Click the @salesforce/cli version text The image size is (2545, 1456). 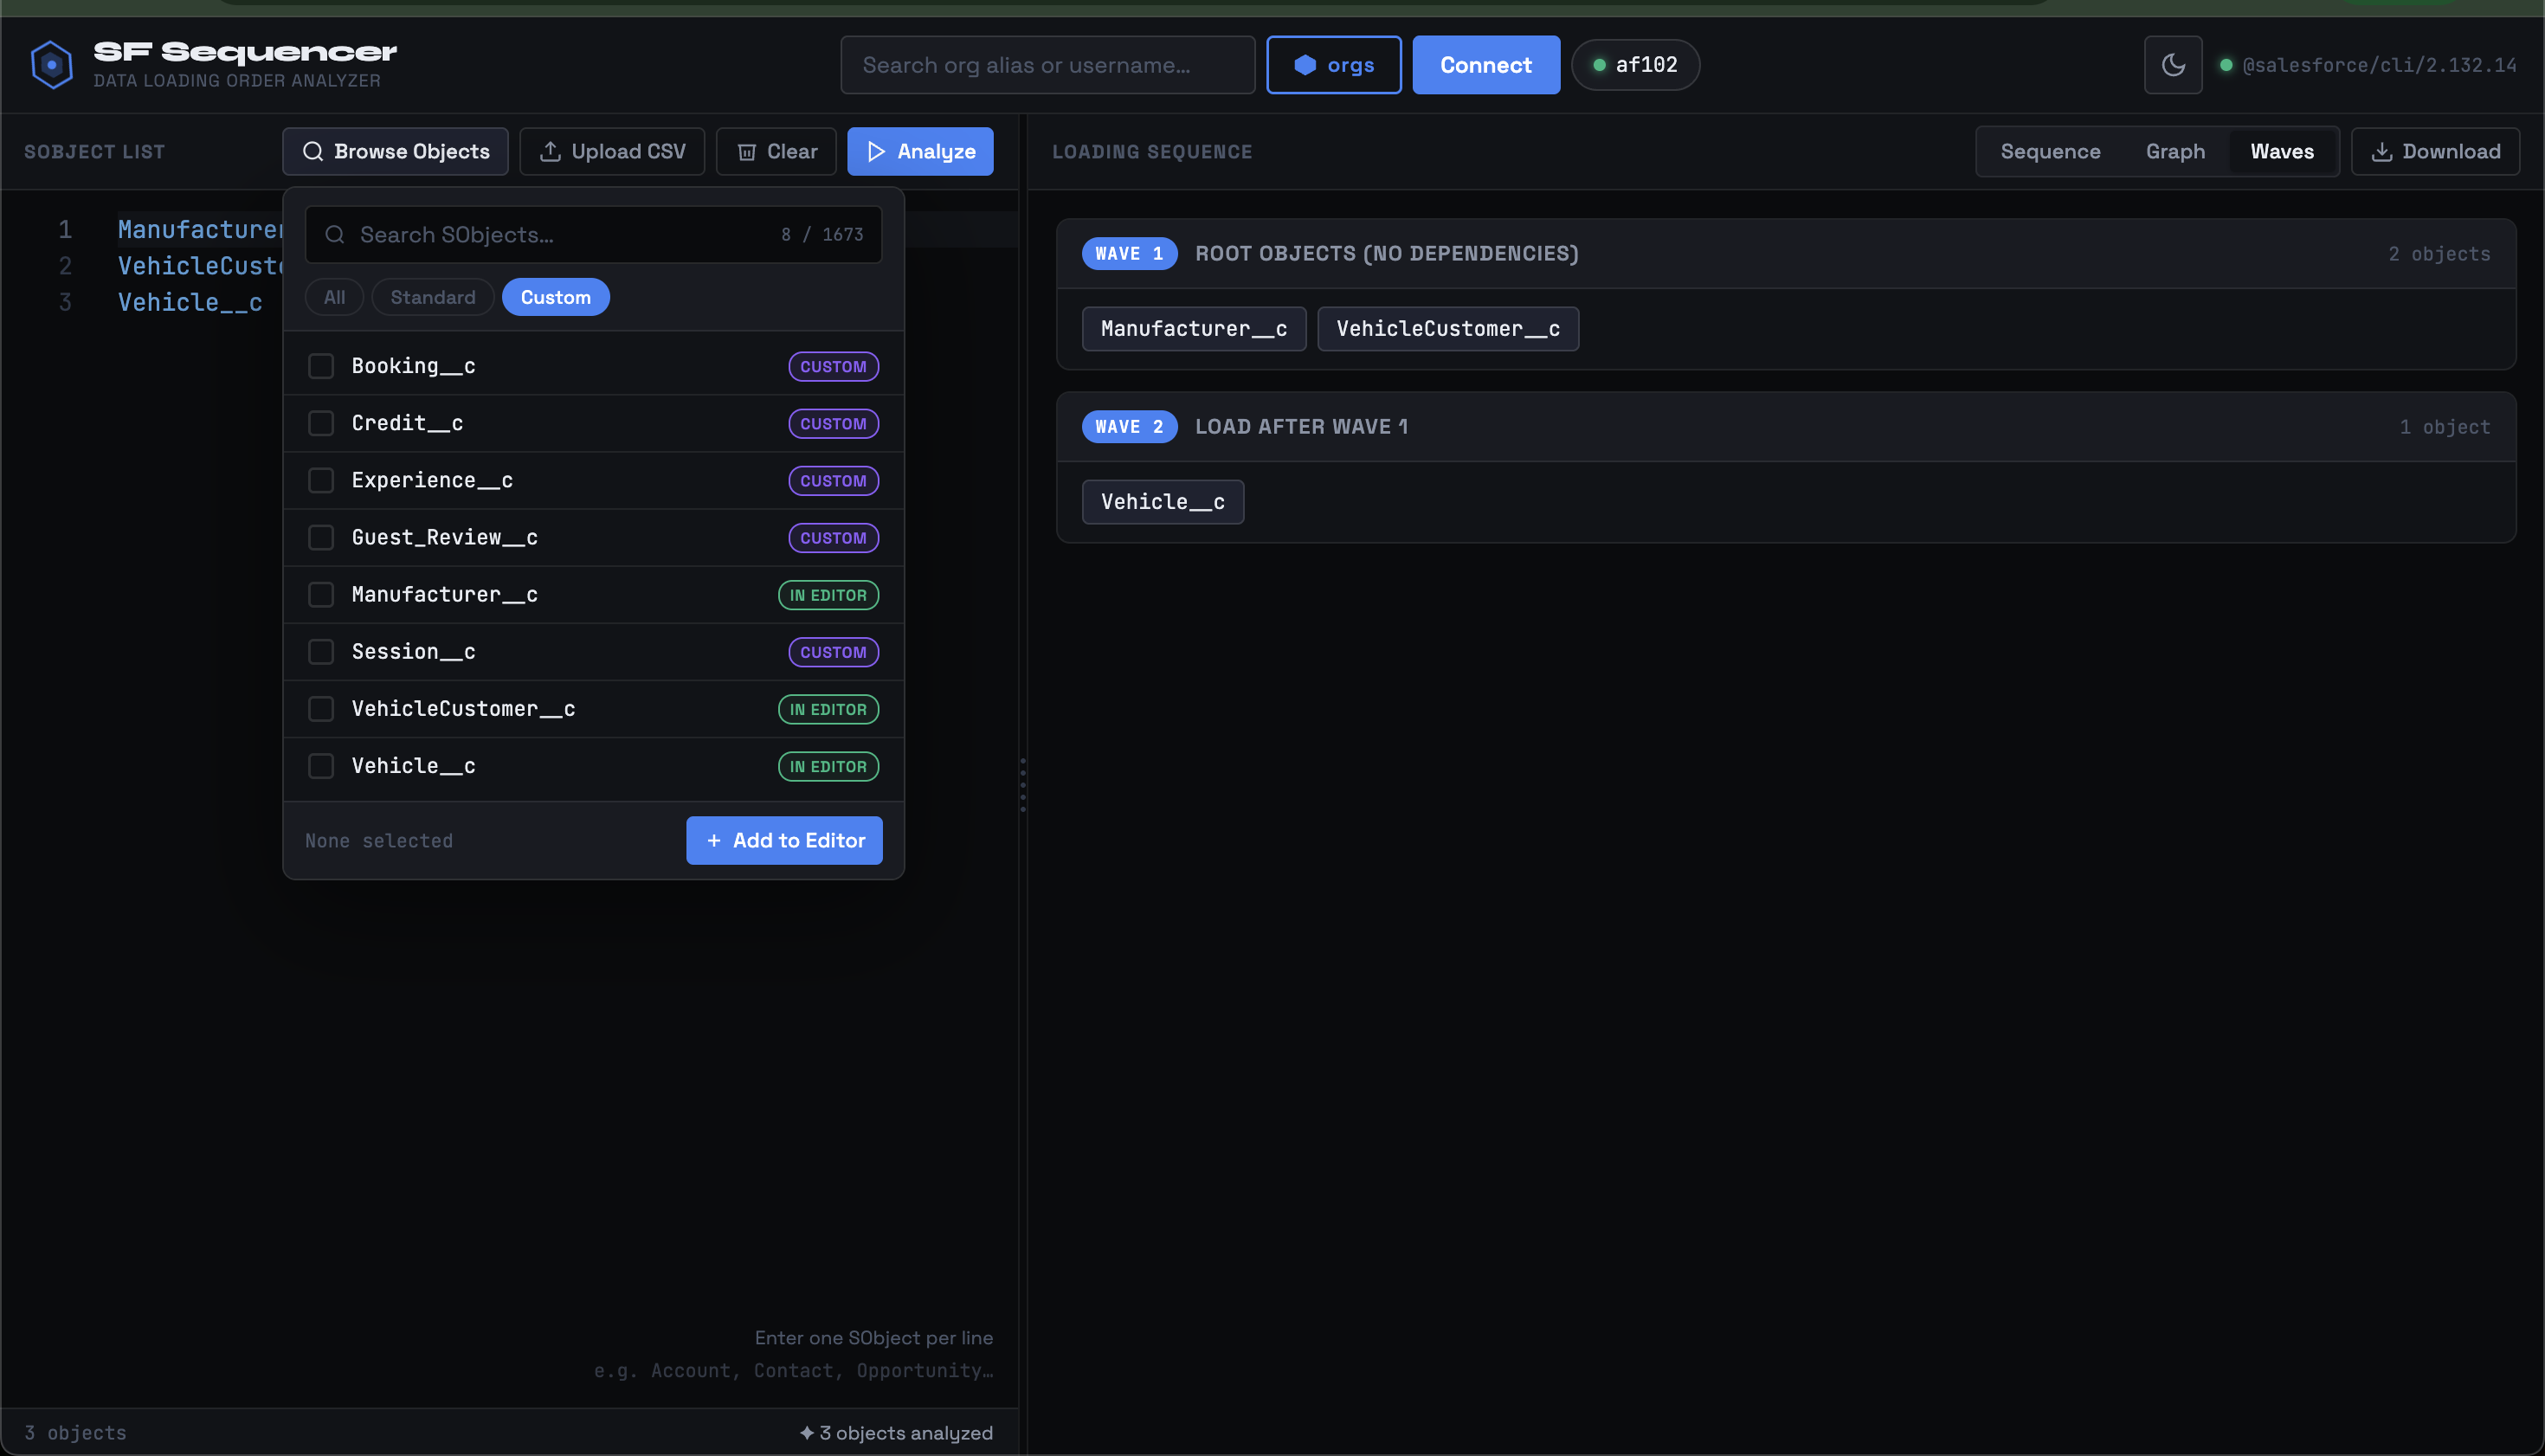click(2380, 65)
